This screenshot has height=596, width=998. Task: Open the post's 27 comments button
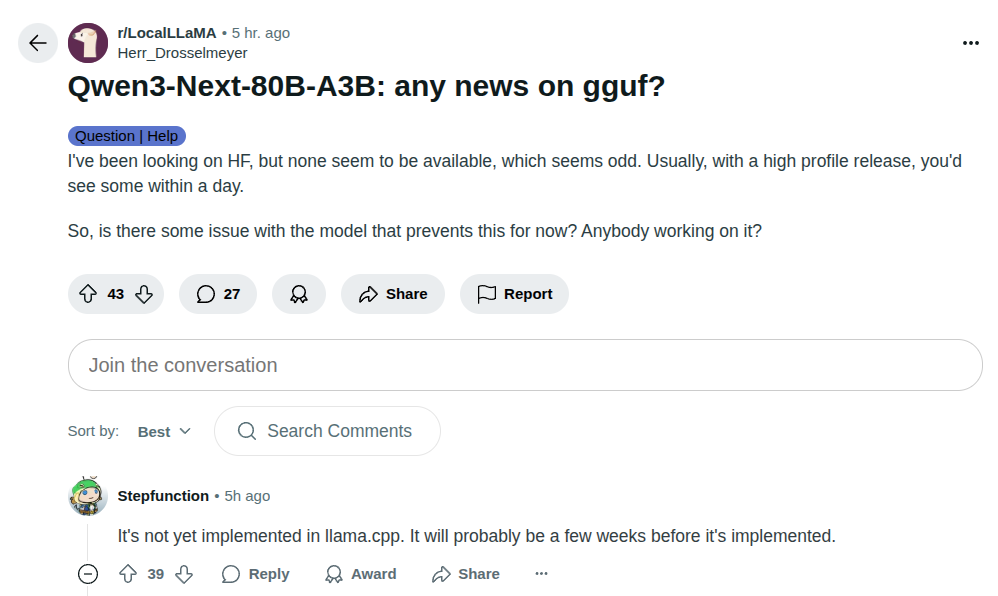(x=218, y=294)
